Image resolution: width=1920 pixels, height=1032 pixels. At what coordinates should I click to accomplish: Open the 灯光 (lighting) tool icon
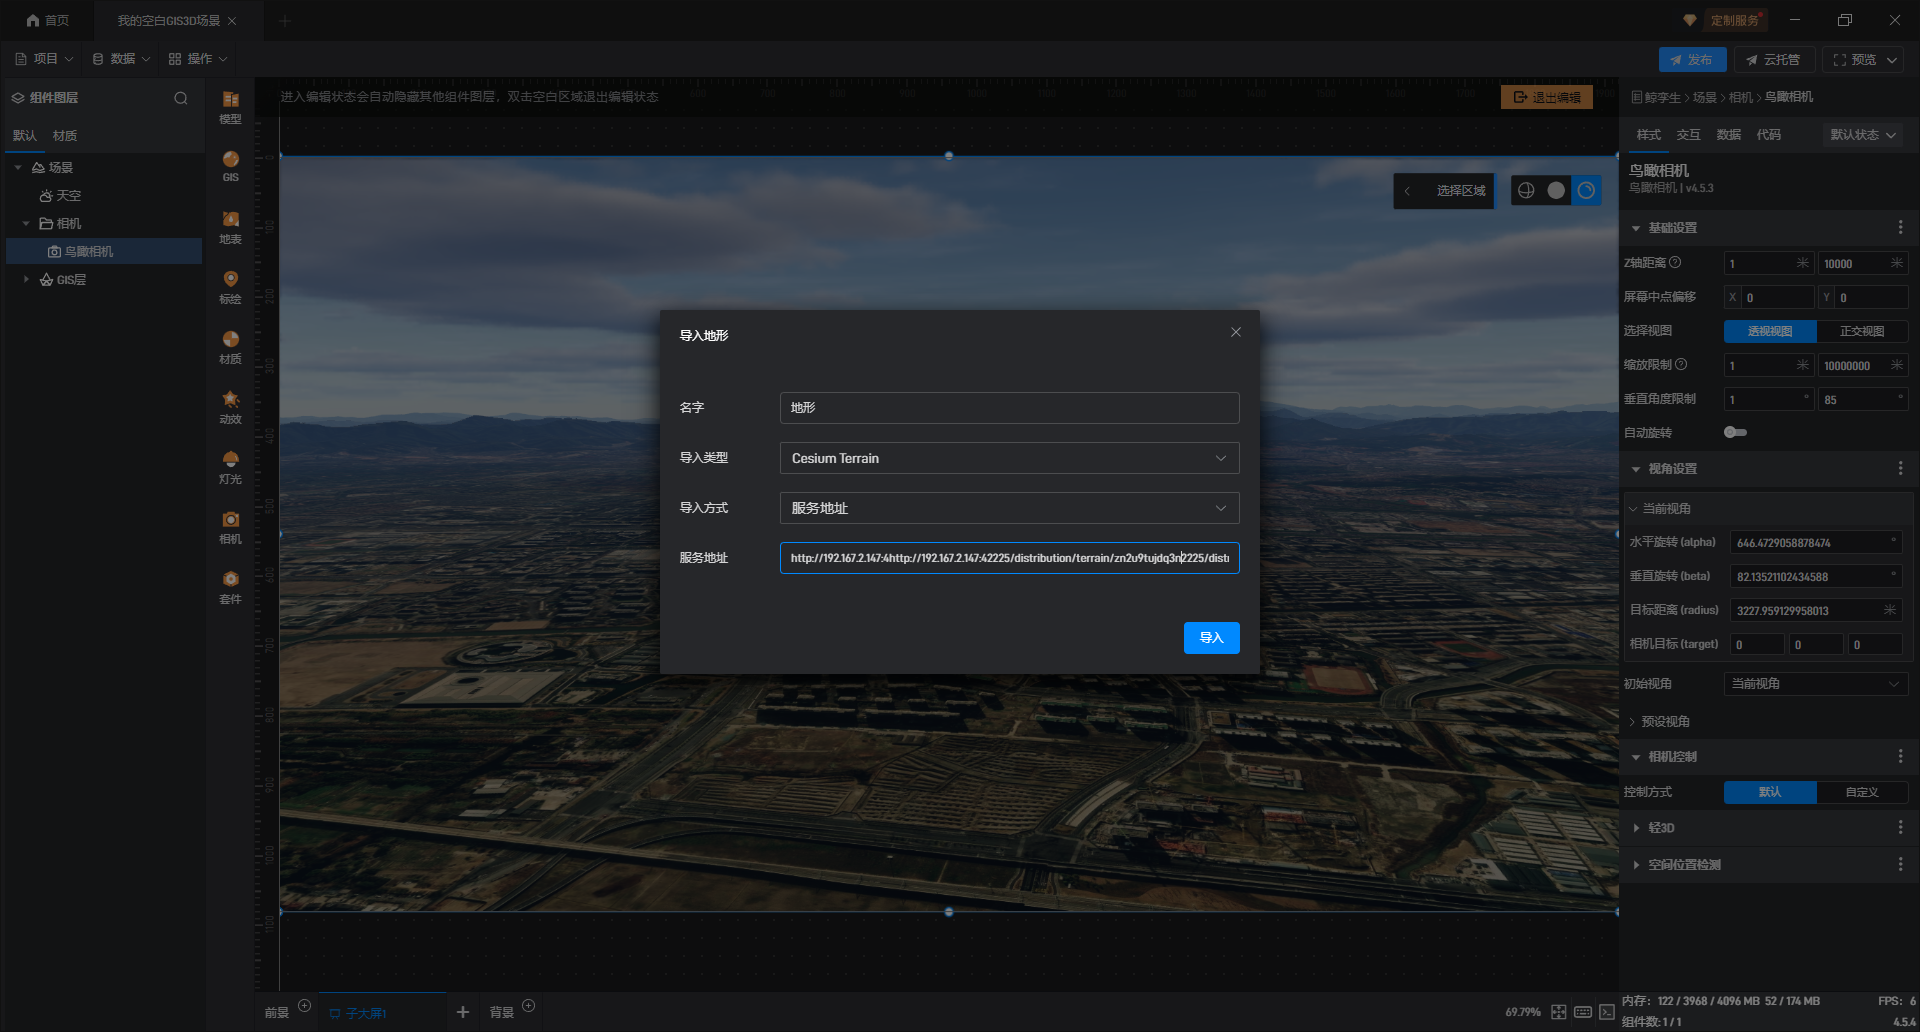230,464
